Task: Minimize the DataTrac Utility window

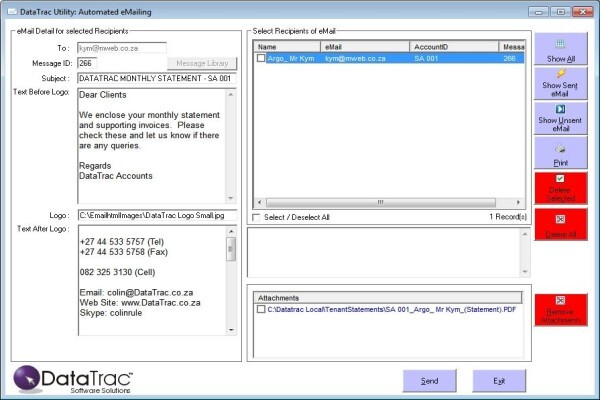Action: click(539, 12)
